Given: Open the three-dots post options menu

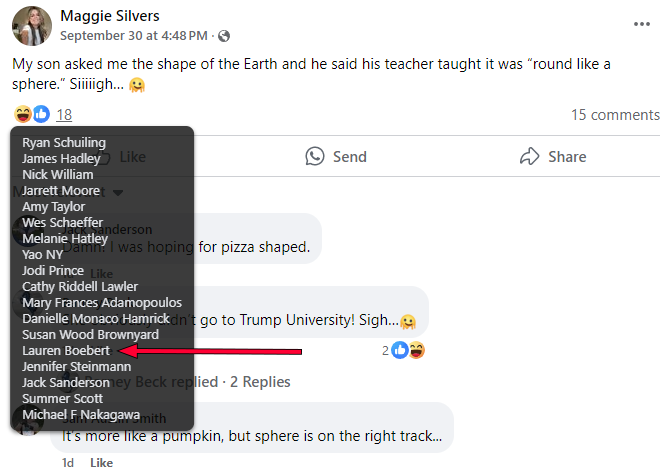Looking at the screenshot, I should coord(641,24).
